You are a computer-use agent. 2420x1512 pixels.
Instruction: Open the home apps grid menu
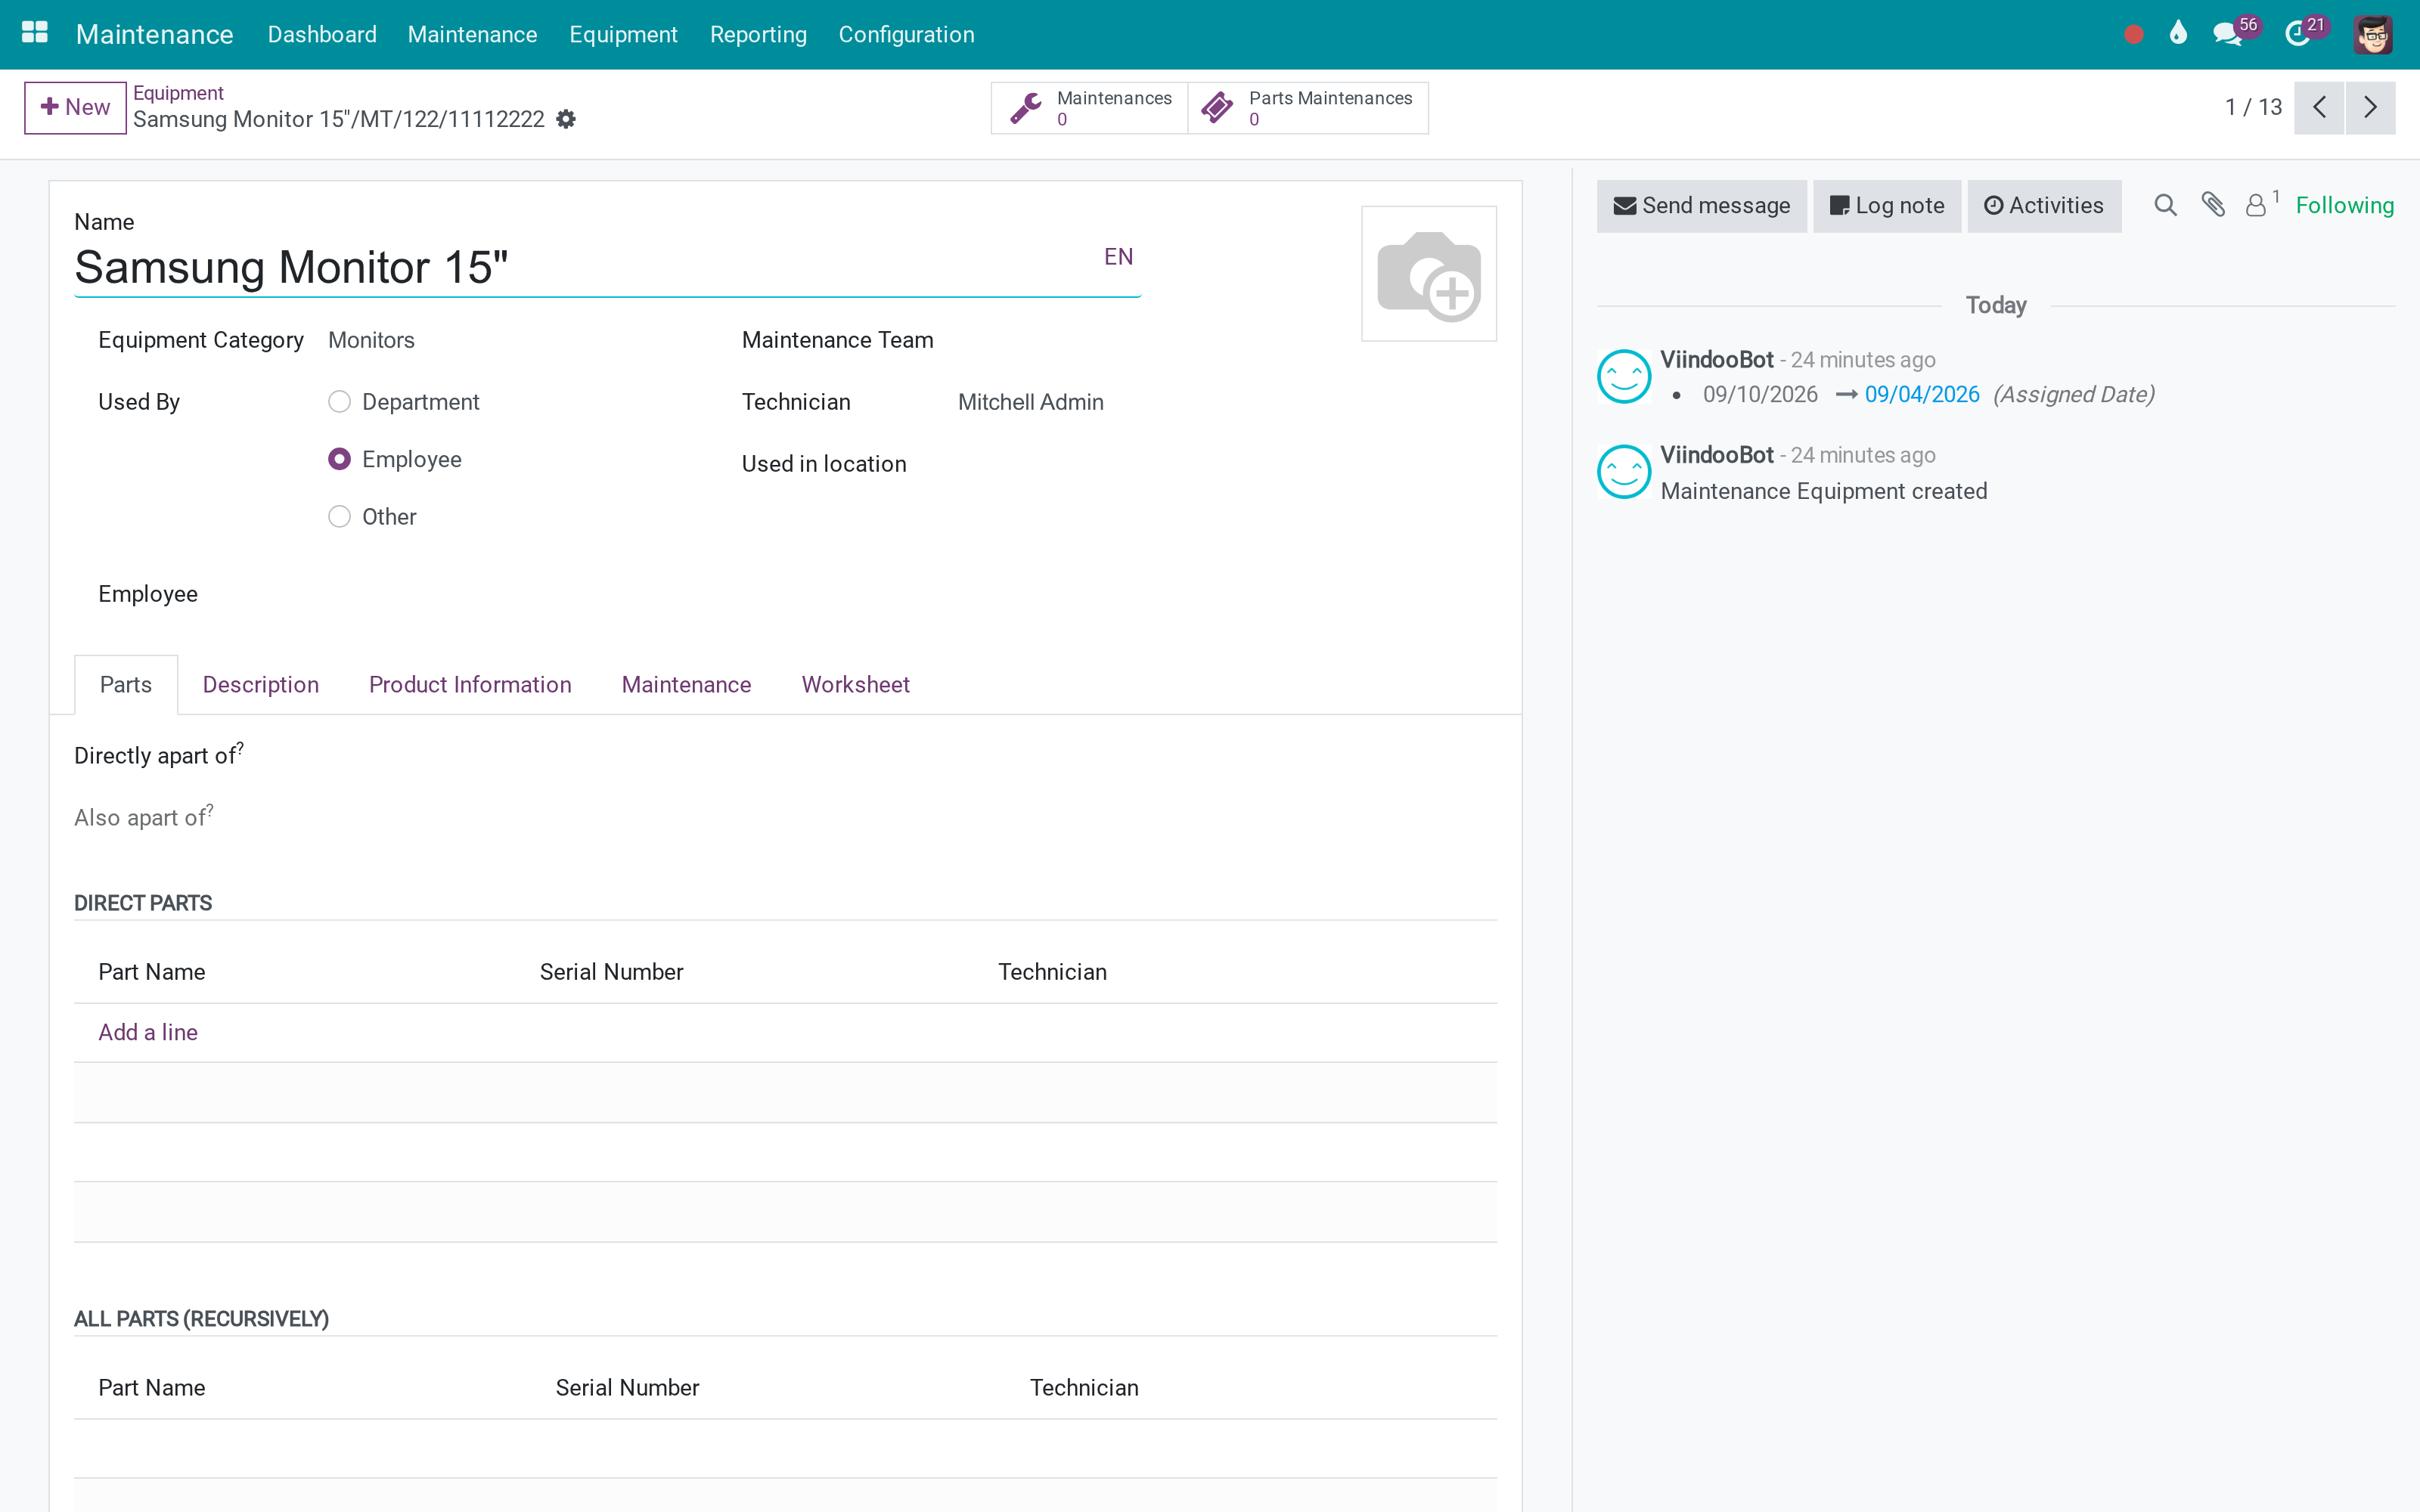click(35, 33)
